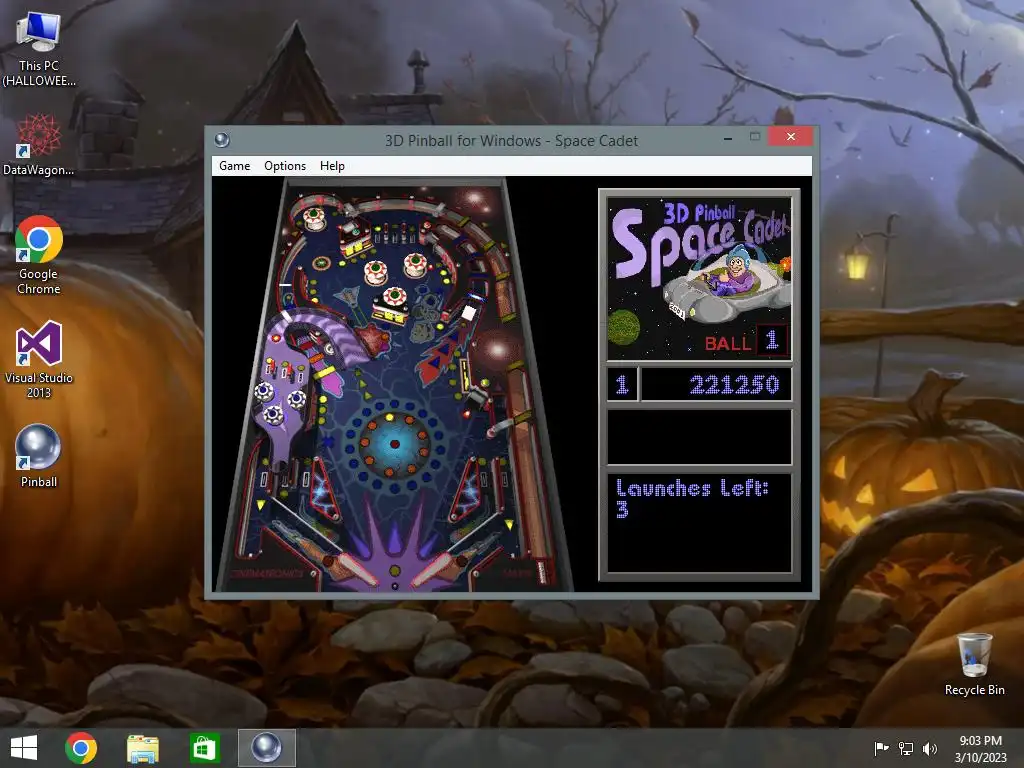Viewport: 1024px width, 768px height.
Task: Click the score value 221250
Action: click(734, 385)
